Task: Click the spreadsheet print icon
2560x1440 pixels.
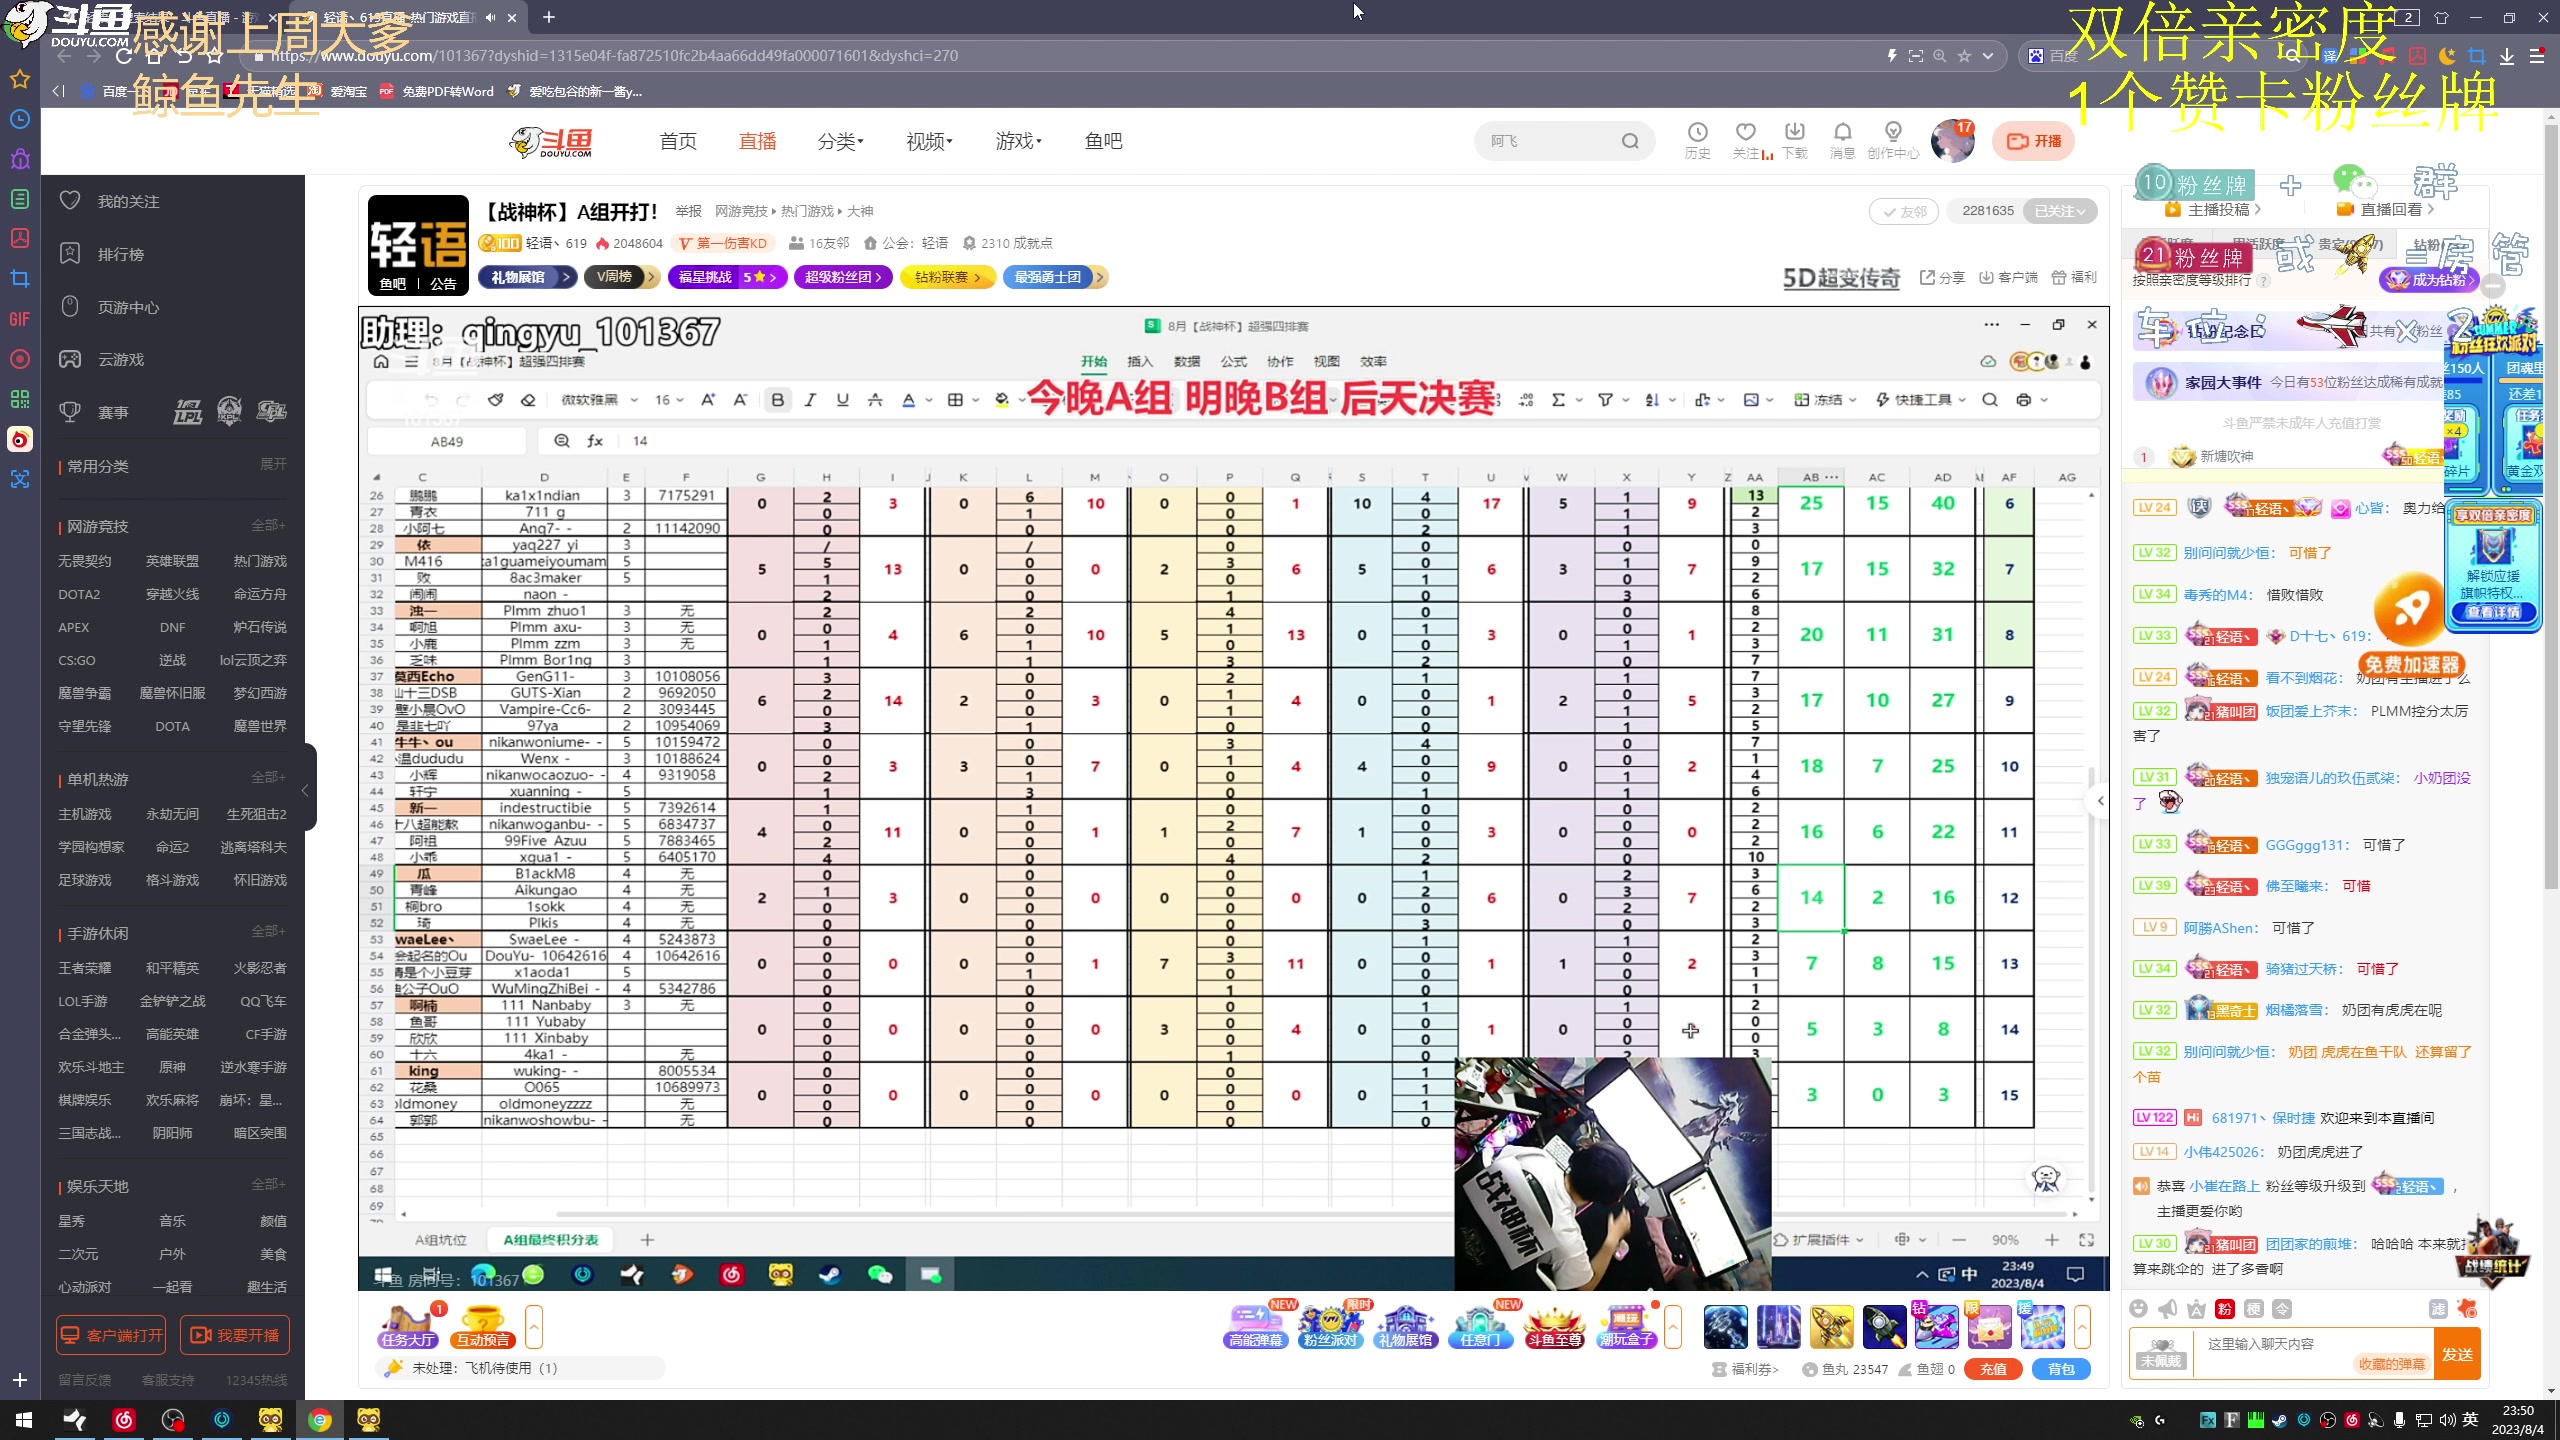Action: click(x=2024, y=400)
